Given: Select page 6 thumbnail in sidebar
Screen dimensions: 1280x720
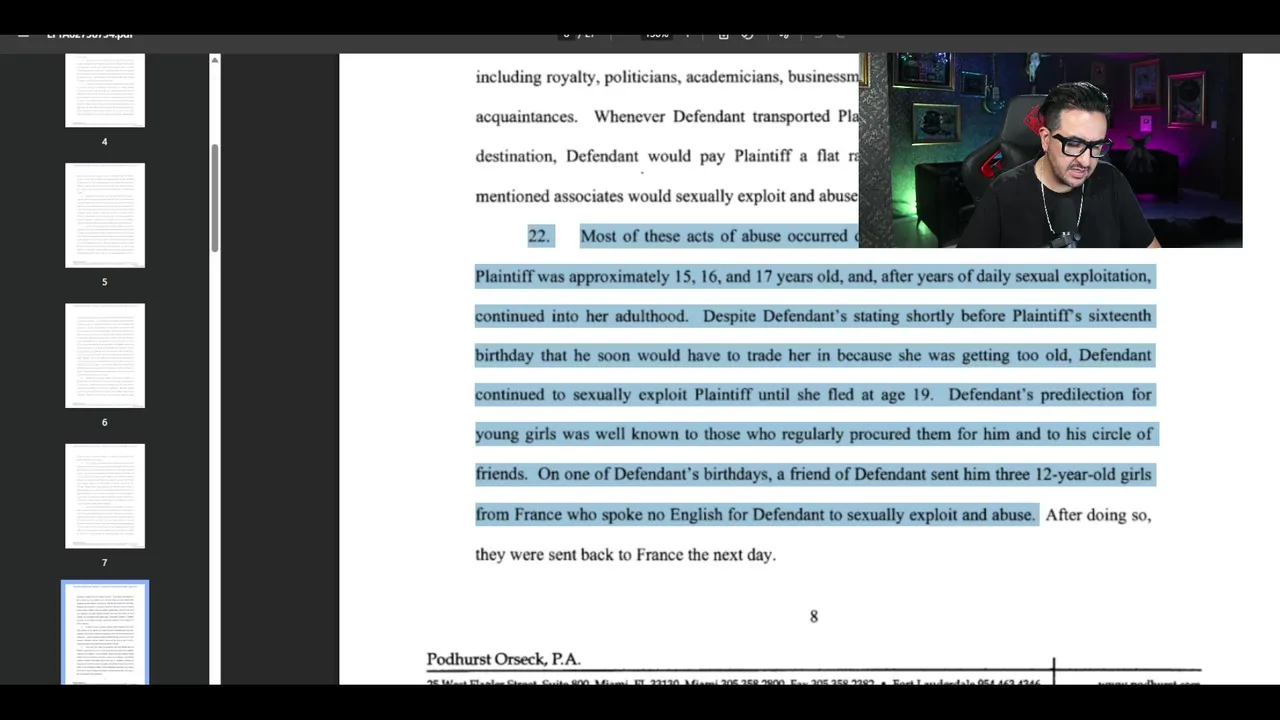Looking at the screenshot, I should [105, 355].
